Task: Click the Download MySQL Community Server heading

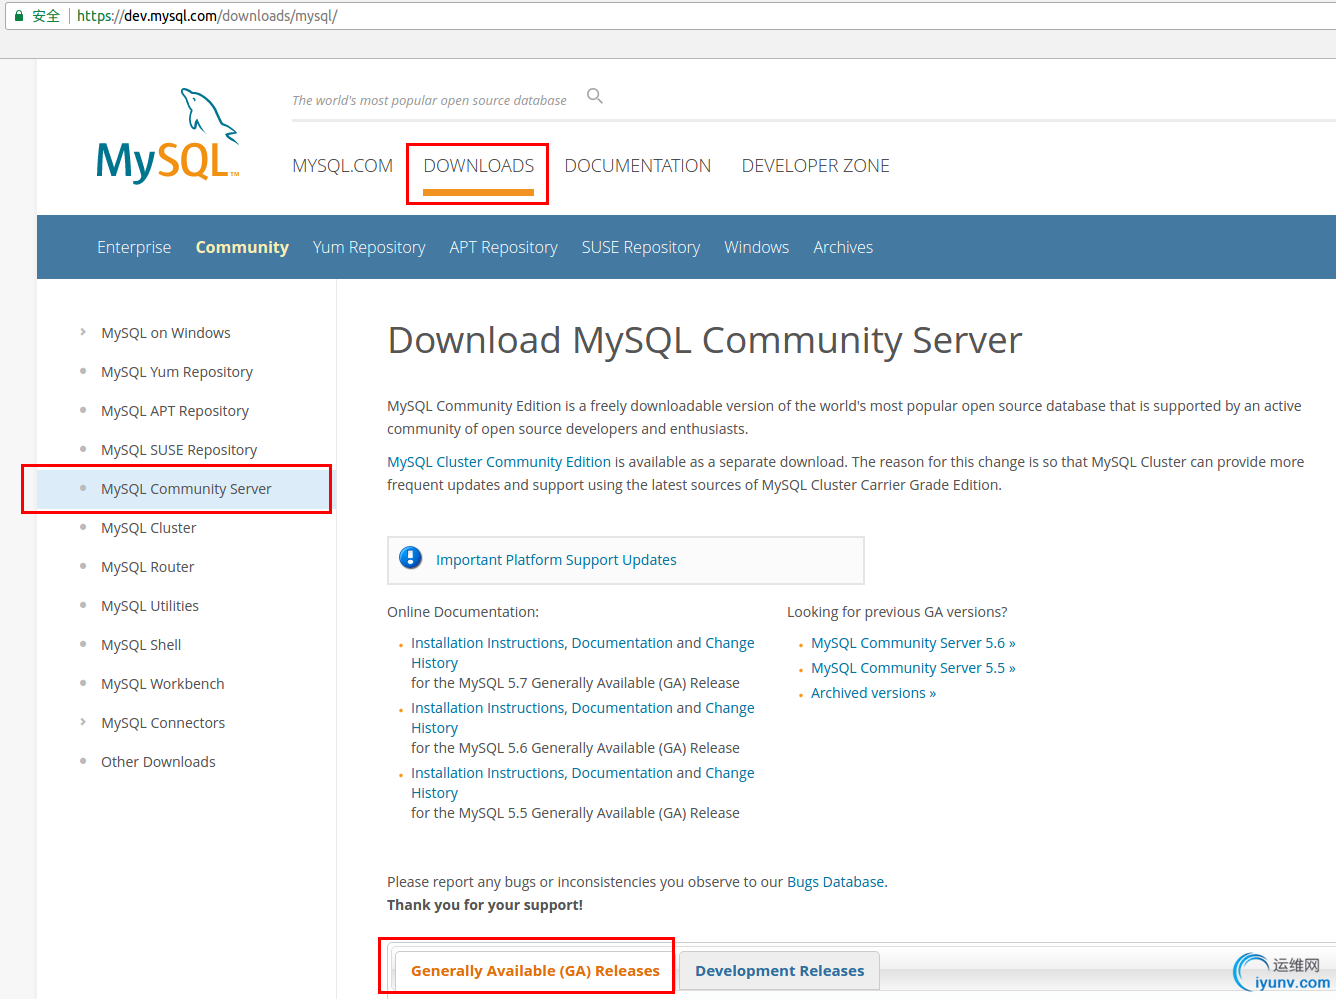Action: pos(705,340)
